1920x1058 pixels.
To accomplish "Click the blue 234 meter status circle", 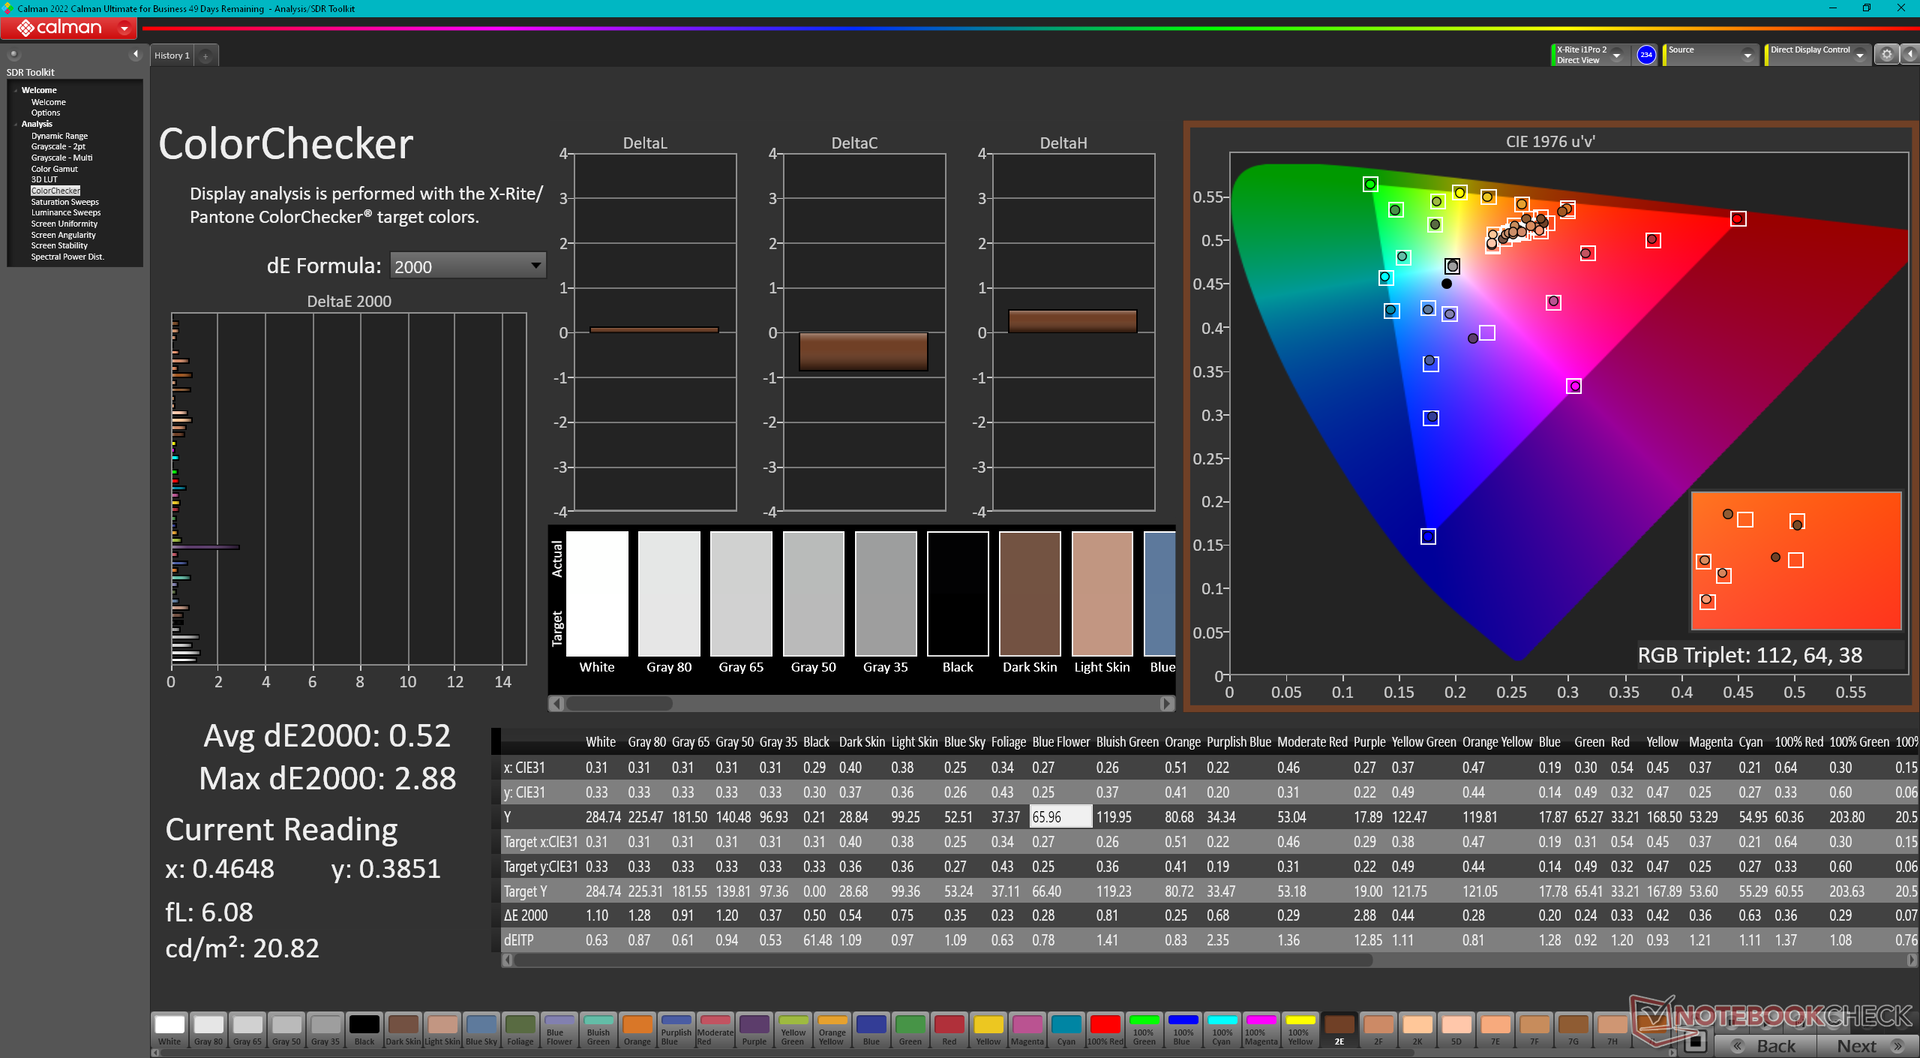I will [1646, 55].
